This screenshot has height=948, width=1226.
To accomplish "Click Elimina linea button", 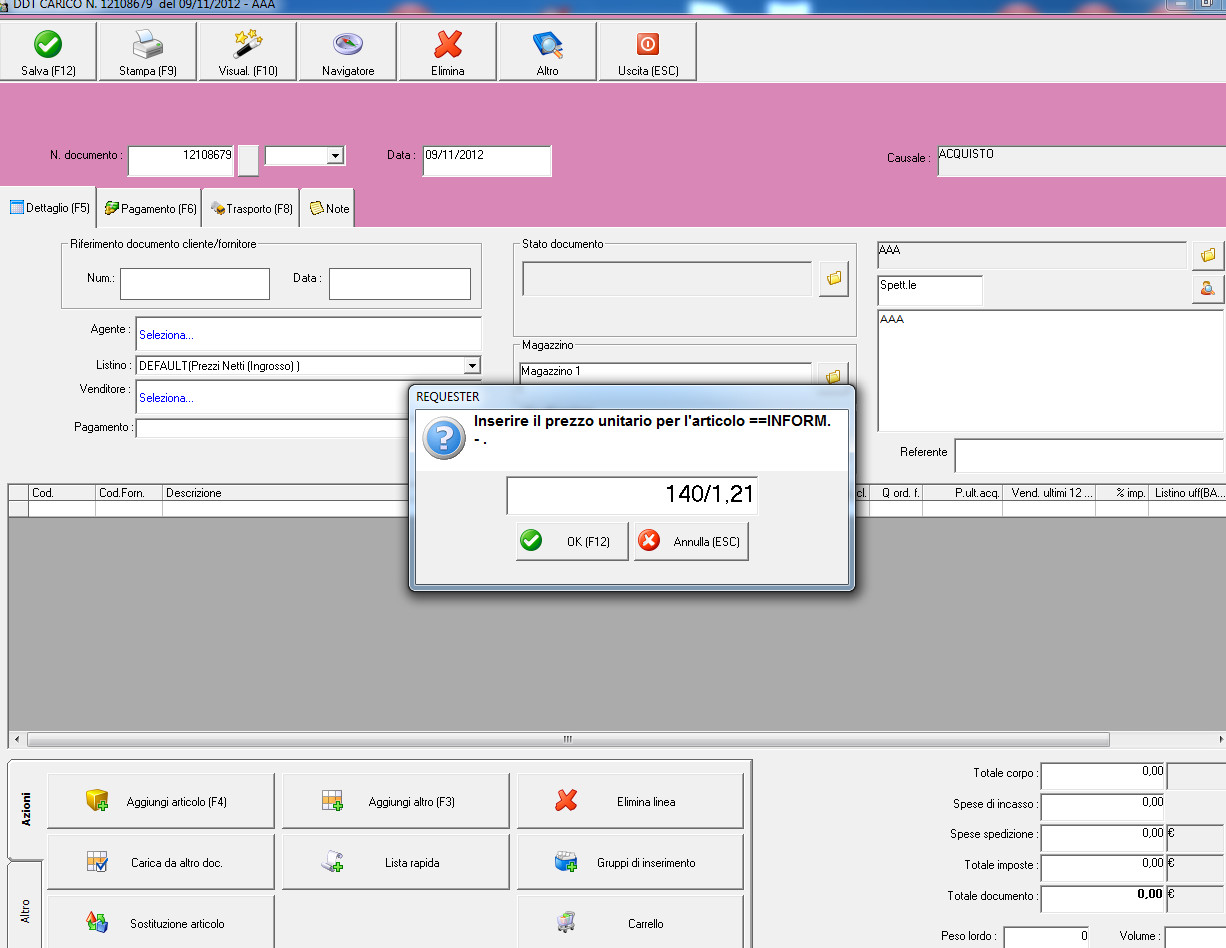I will (630, 801).
